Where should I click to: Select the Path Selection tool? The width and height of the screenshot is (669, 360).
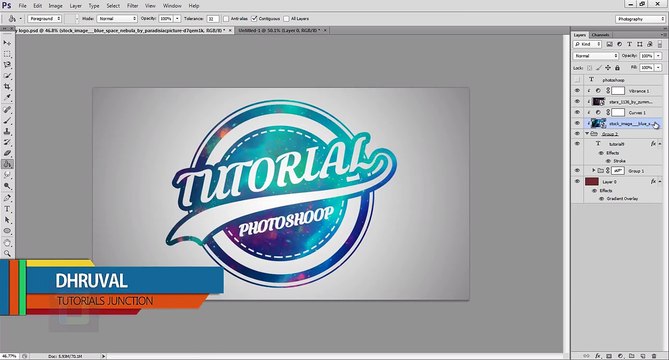click(7, 220)
